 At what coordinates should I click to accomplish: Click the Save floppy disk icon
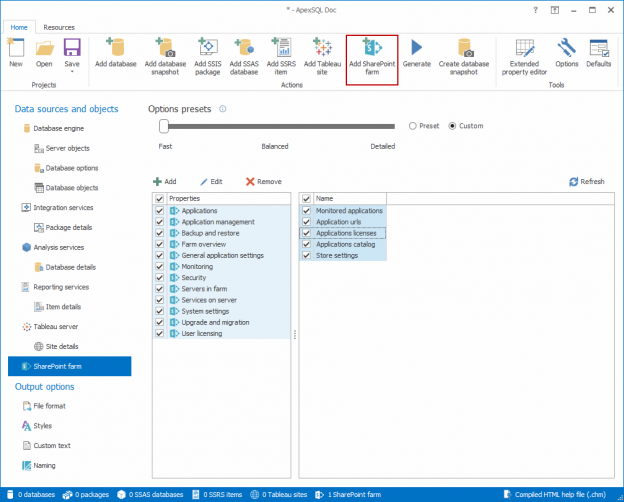(x=72, y=49)
